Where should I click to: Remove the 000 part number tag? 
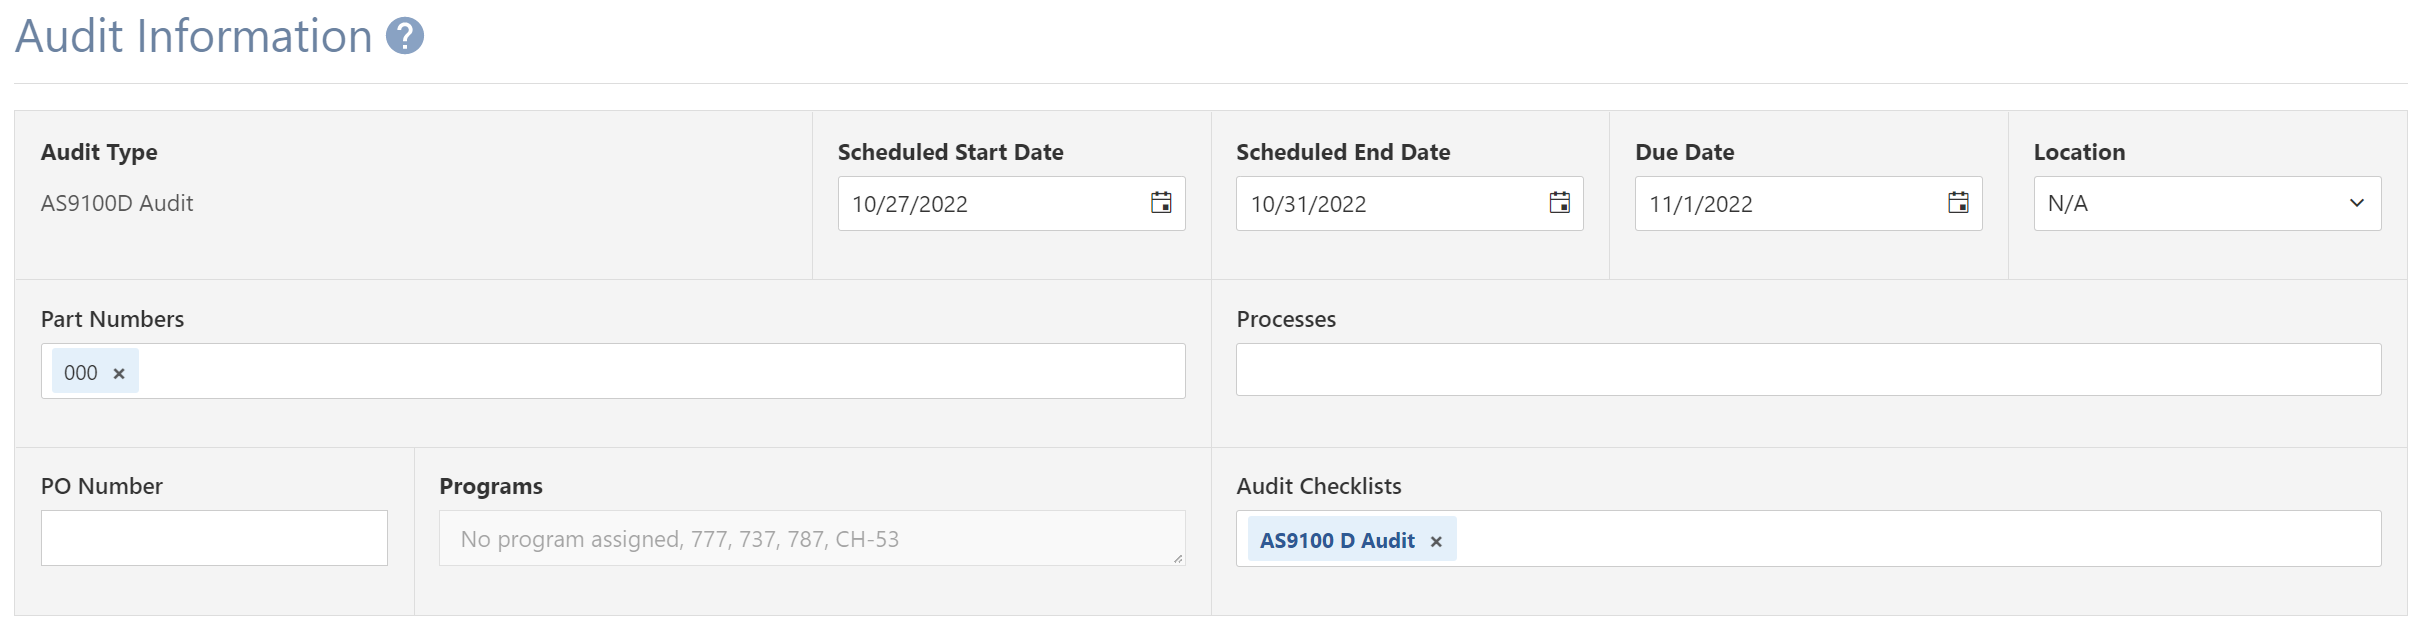point(119,373)
